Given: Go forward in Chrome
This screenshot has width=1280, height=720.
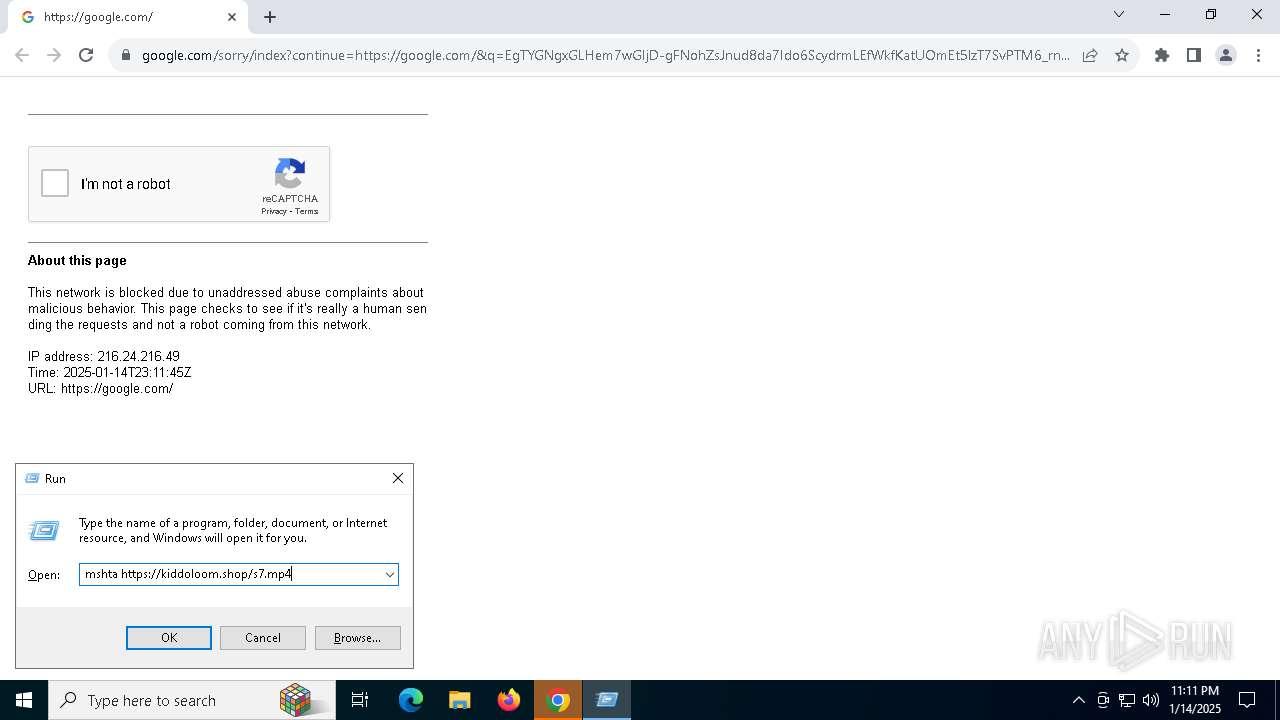Looking at the screenshot, I should (x=54, y=55).
